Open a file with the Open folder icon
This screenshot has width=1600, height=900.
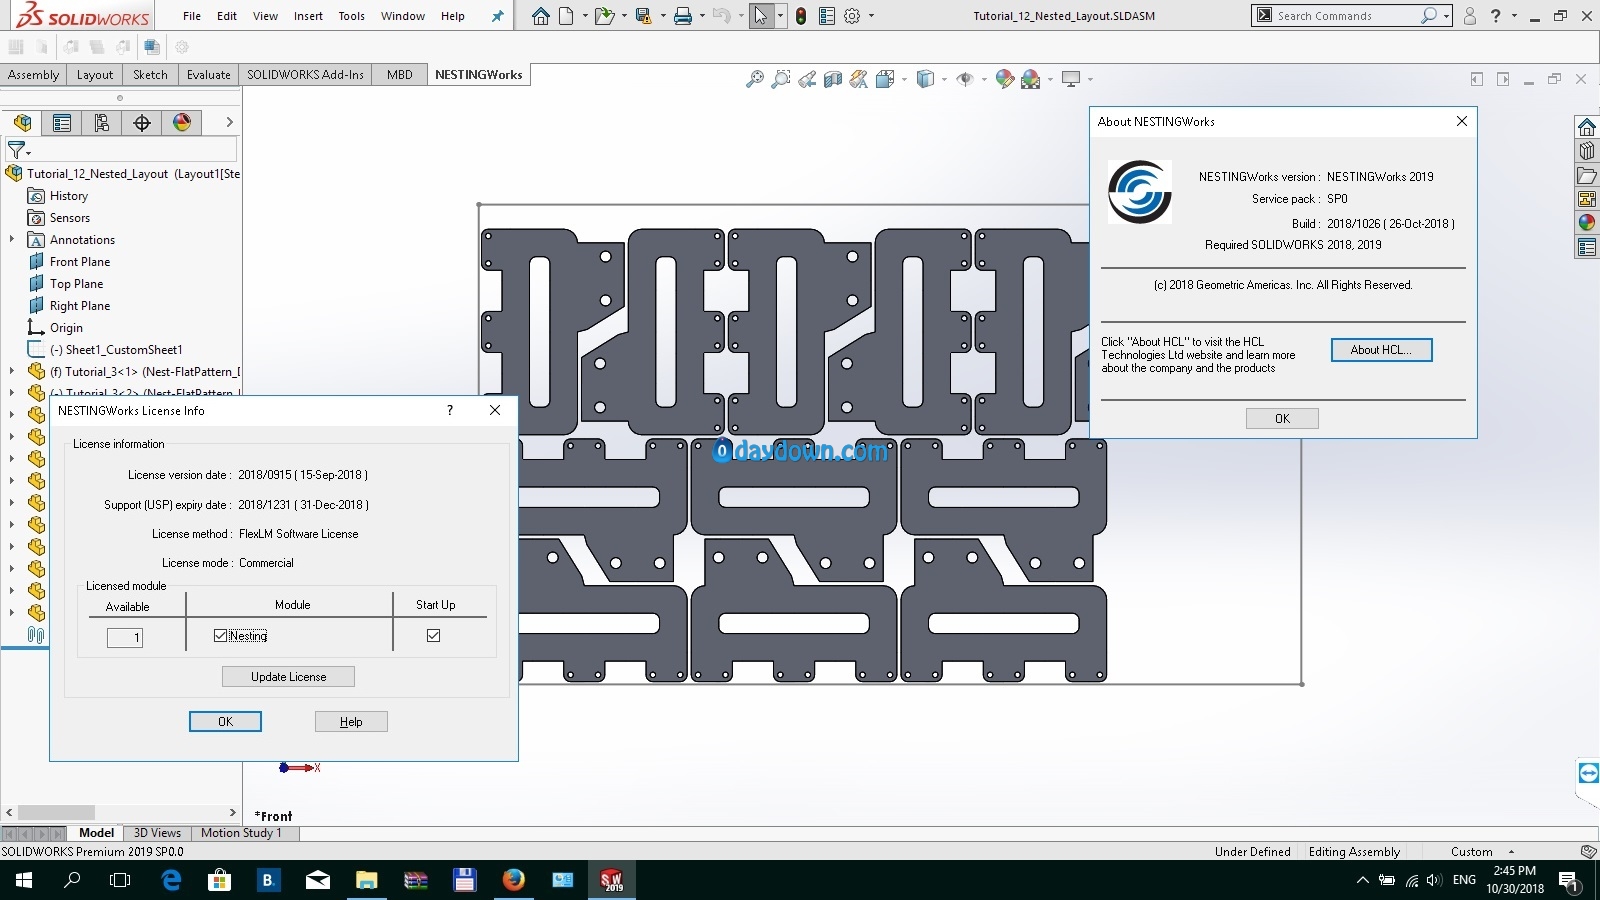click(x=603, y=16)
